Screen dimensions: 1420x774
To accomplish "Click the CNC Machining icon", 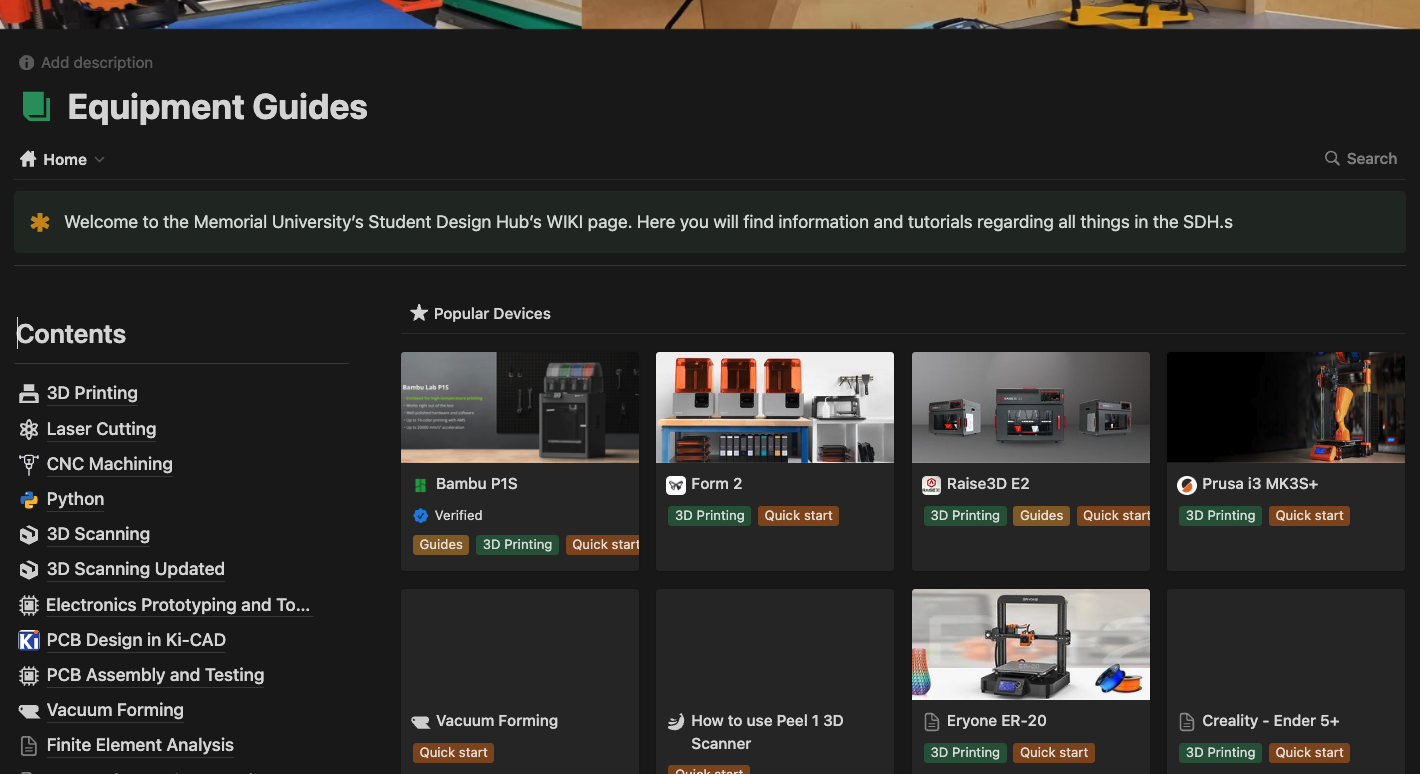I will click(x=29, y=464).
